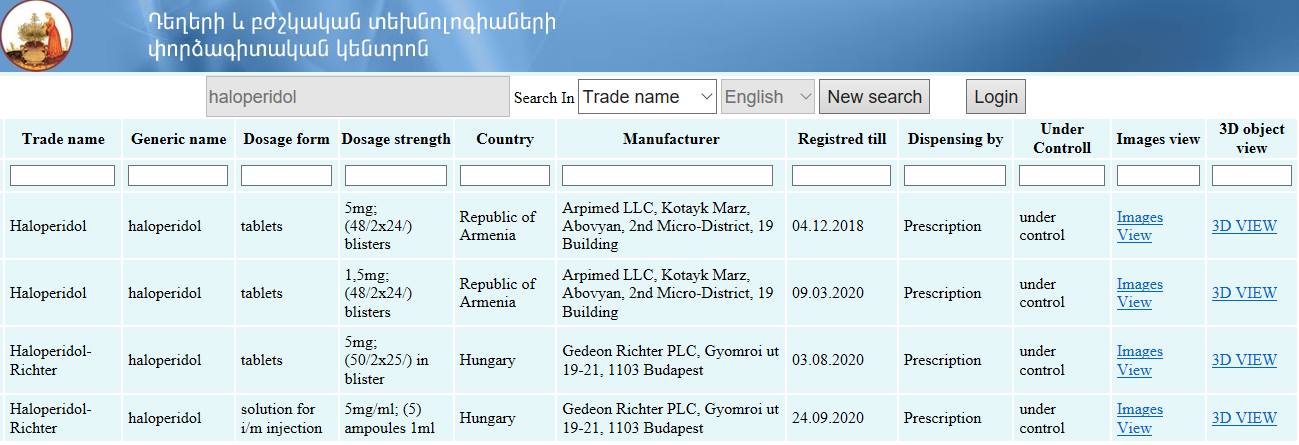Click the Dosage strength column filter box

coord(396,176)
